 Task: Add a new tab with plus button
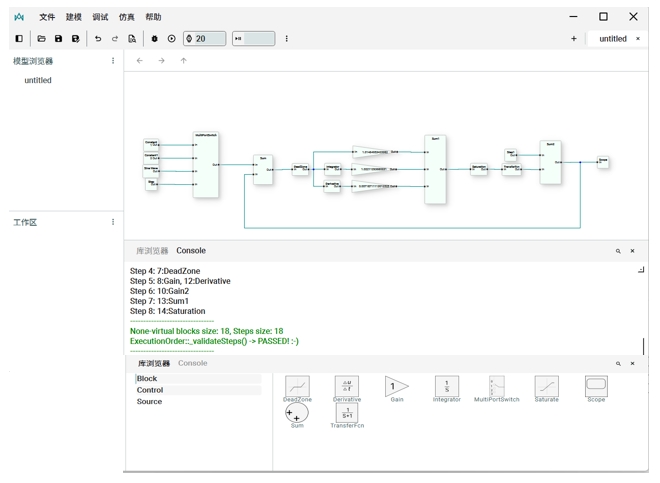point(574,39)
